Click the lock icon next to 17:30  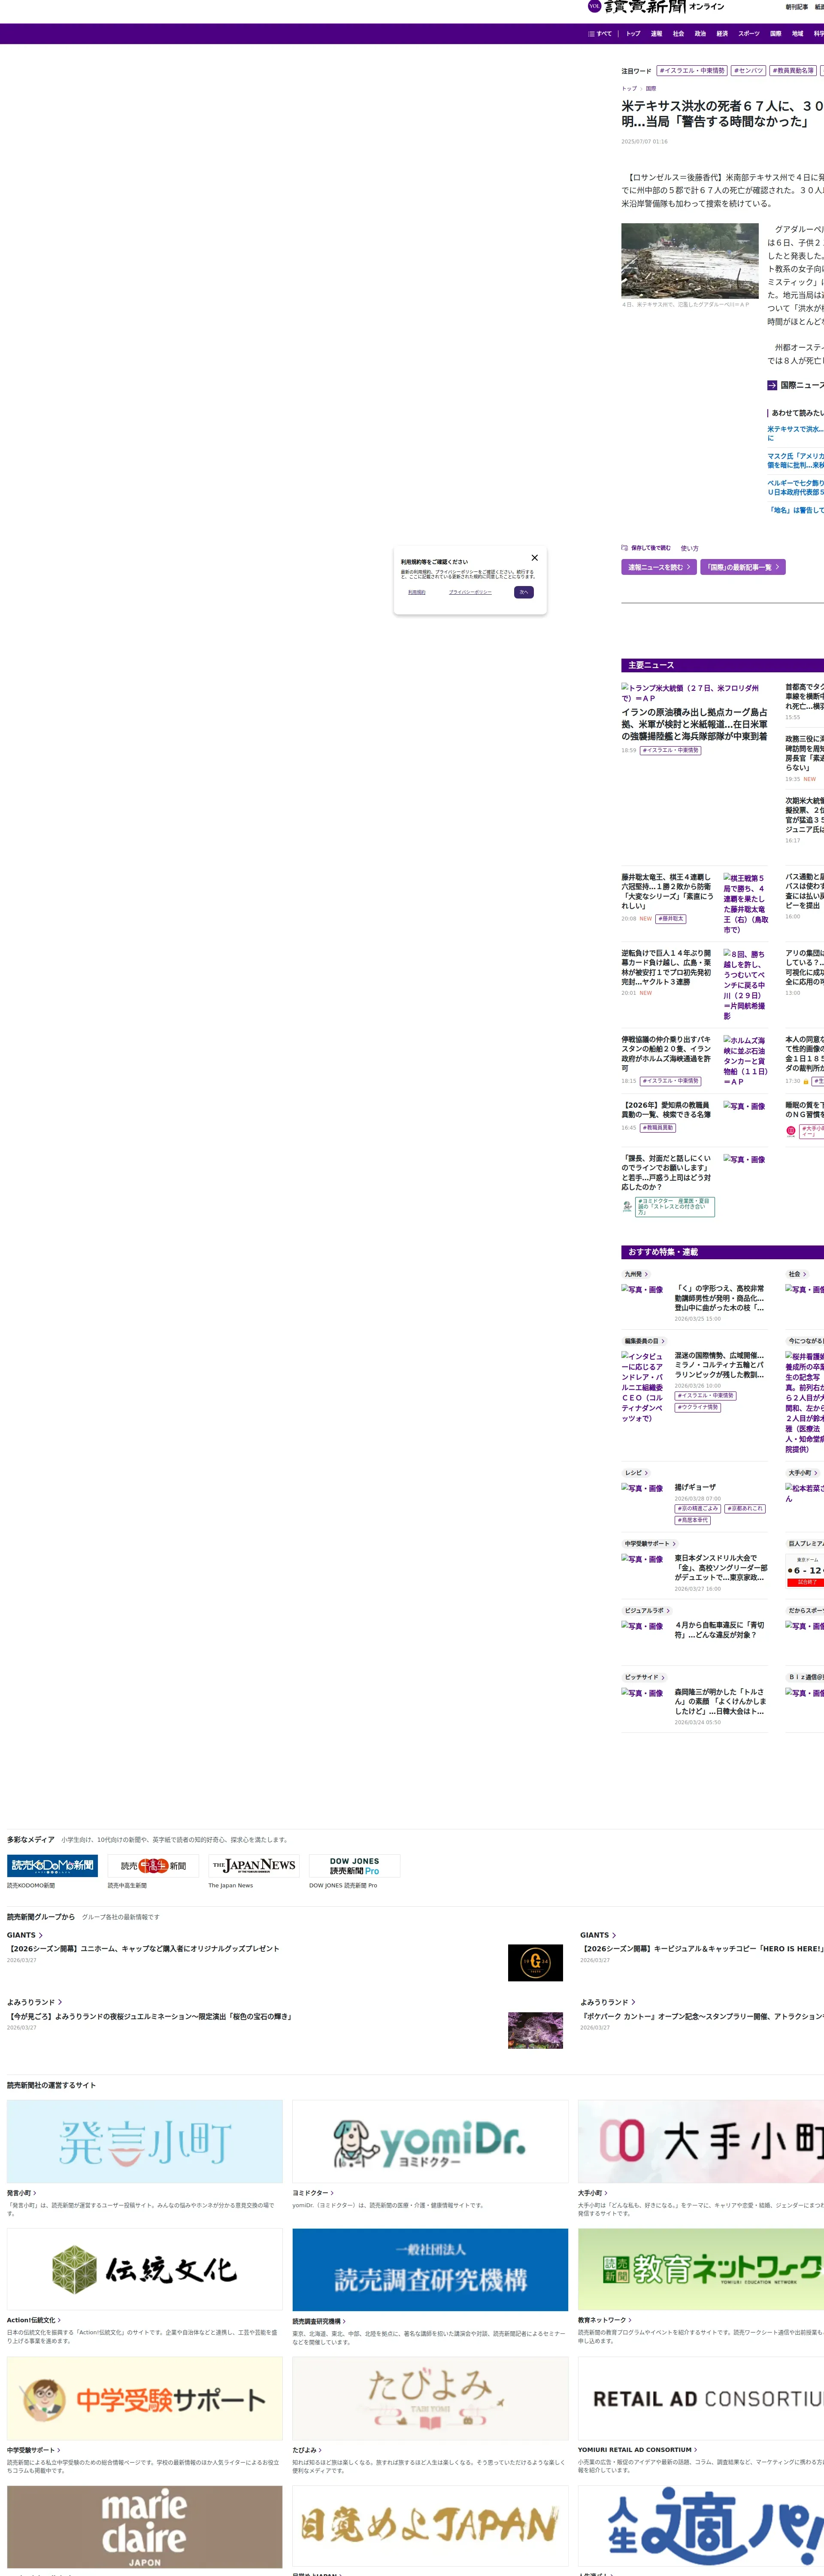[x=805, y=1081]
